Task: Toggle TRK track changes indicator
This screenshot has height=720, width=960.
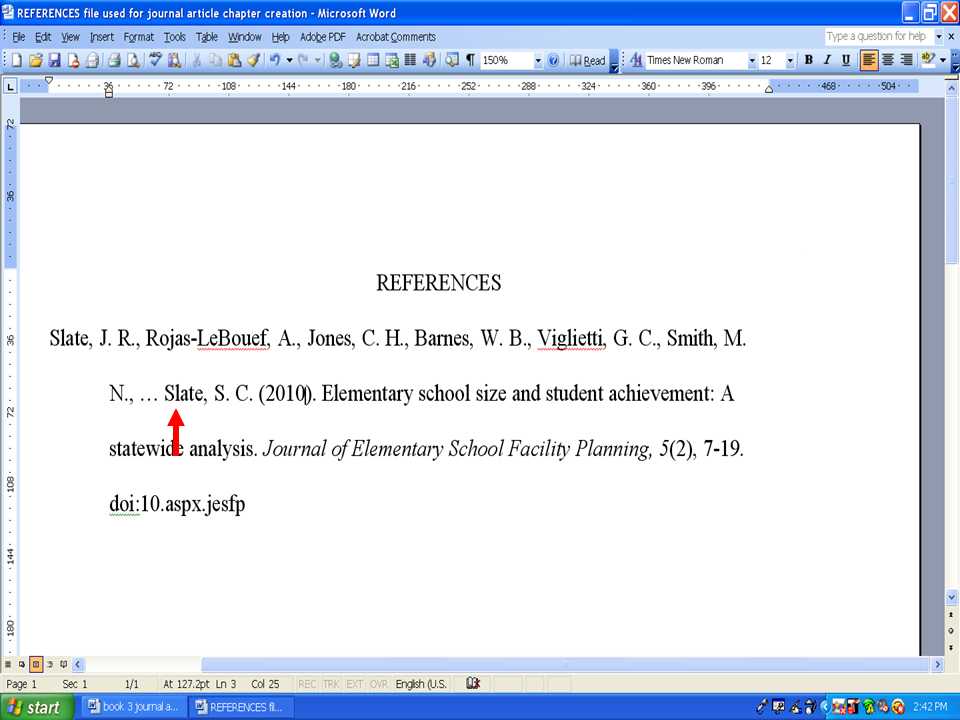Action: [331, 684]
